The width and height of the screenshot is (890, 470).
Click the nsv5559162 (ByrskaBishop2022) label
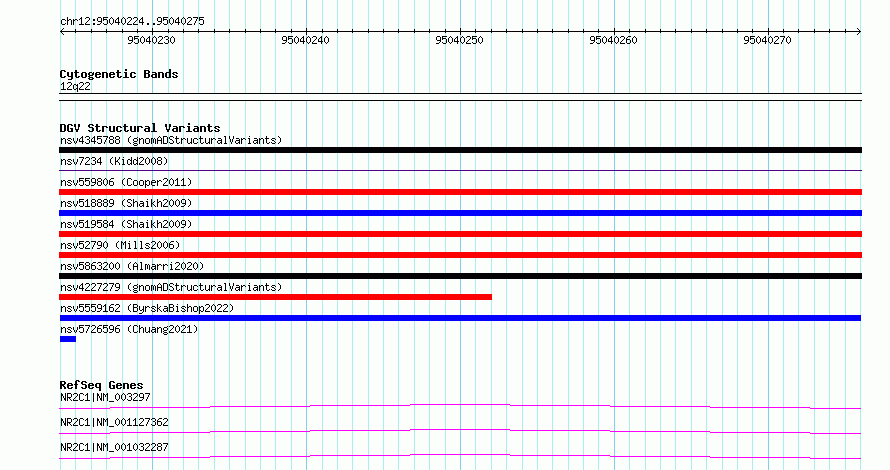pos(147,308)
